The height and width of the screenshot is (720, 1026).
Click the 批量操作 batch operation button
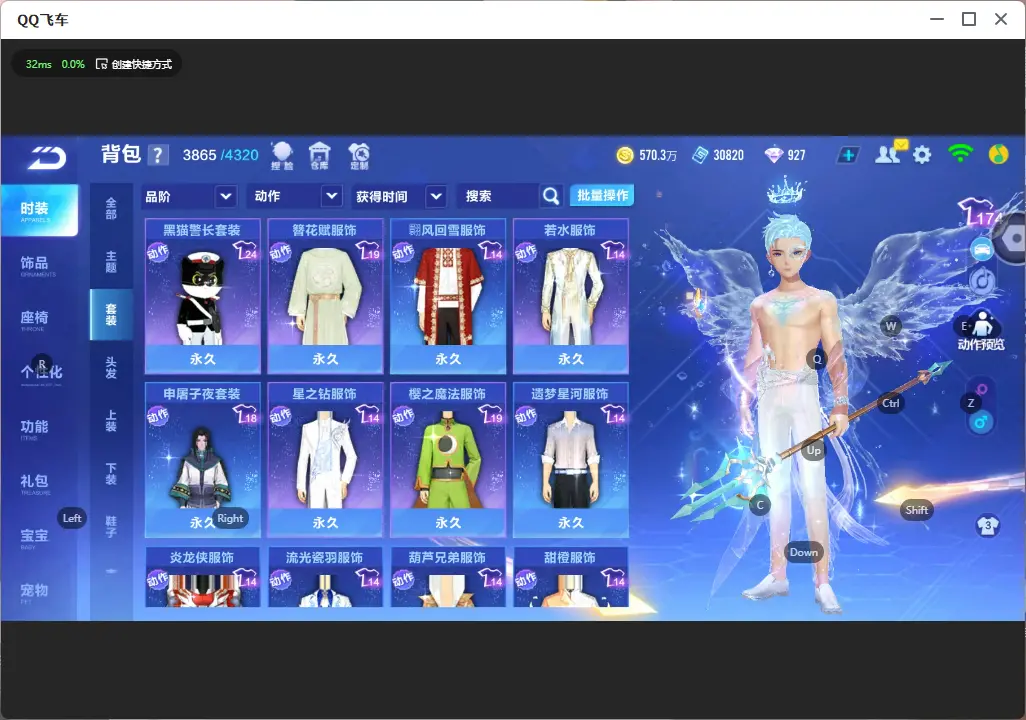point(602,195)
